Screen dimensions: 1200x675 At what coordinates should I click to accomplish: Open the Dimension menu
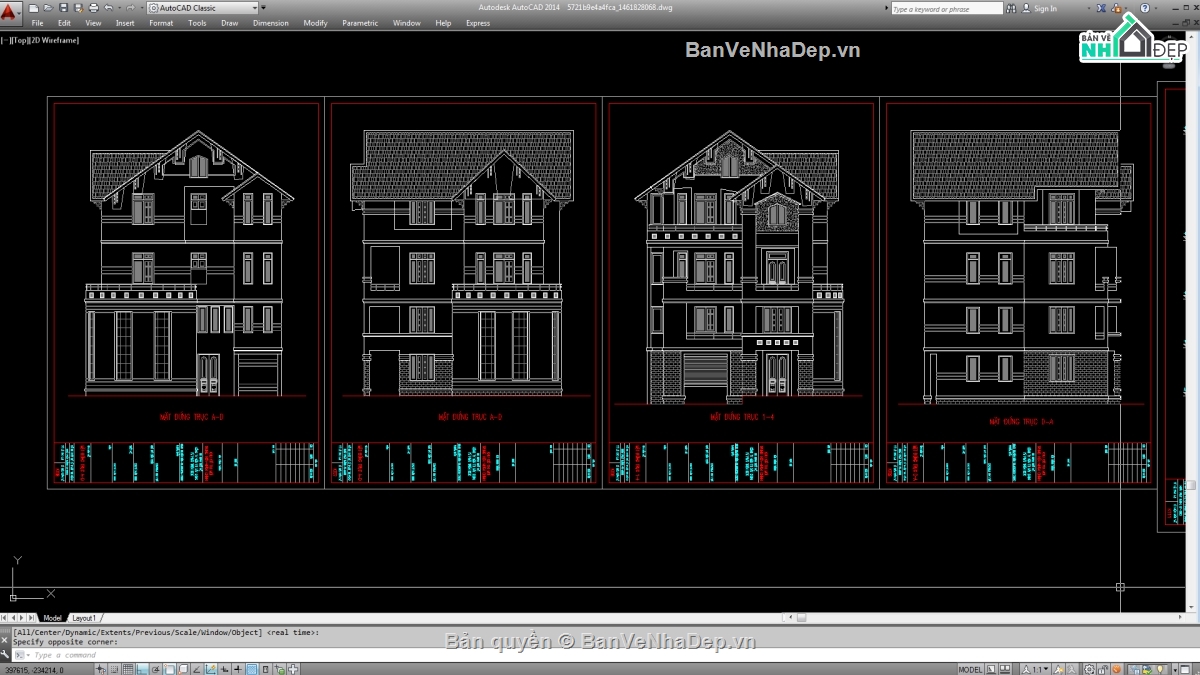point(270,23)
